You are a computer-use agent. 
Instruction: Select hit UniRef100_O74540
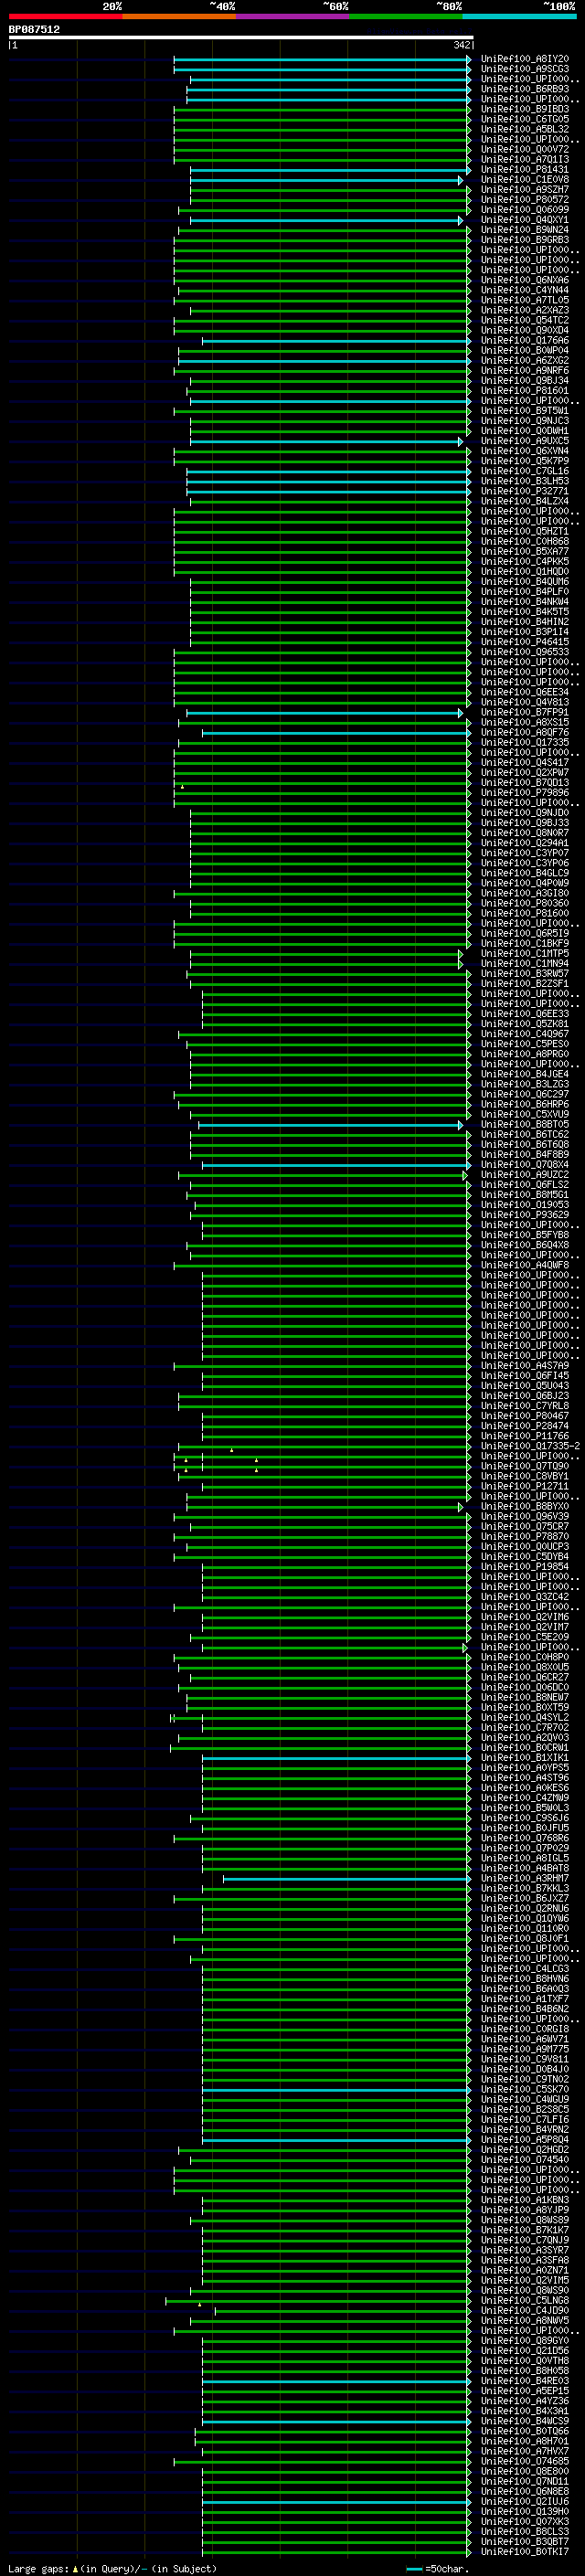525,2159
